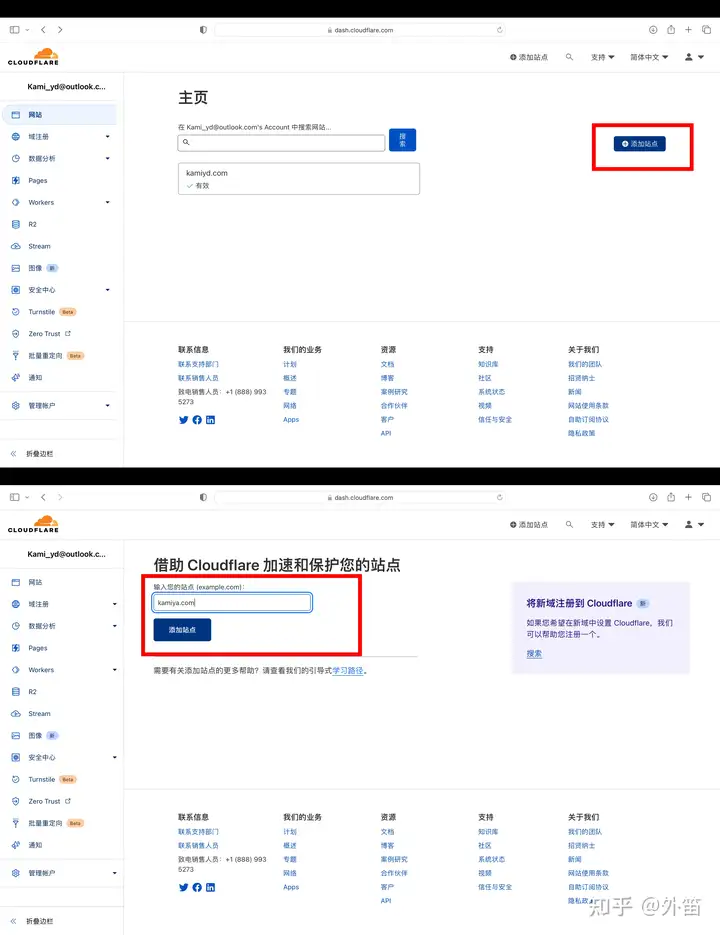The height and width of the screenshot is (935, 720).
Task: Click forward arrow in lower browser window
Action: tap(60, 497)
